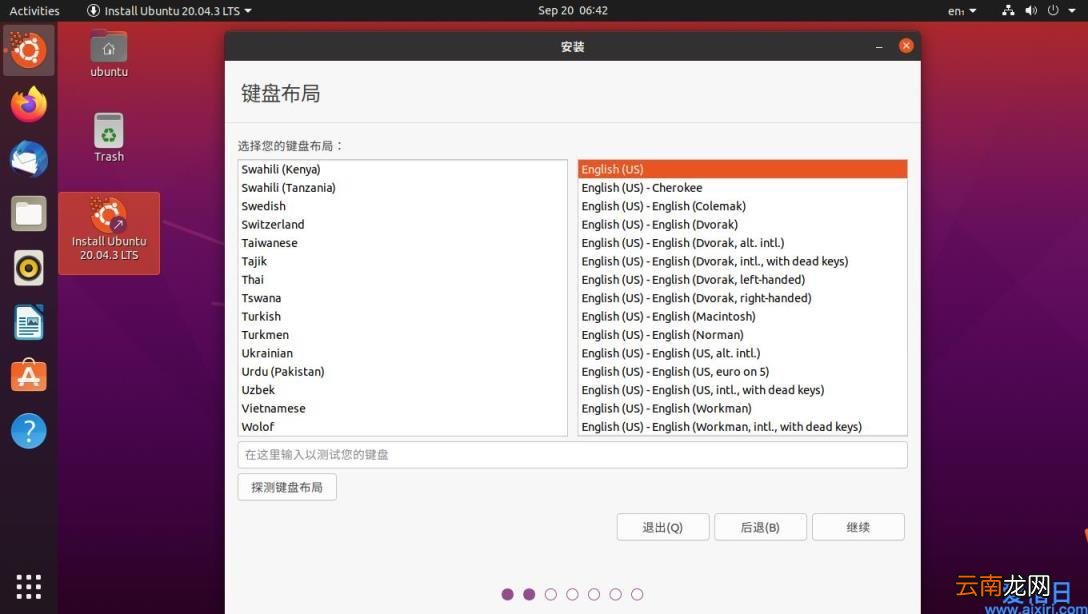Open the en input source dropdown
The height and width of the screenshot is (614, 1088).
[962, 10]
